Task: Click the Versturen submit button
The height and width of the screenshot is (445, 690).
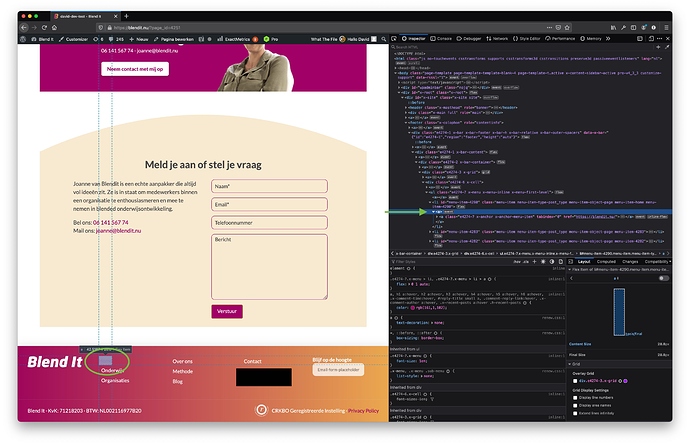Action: click(227, 311)
